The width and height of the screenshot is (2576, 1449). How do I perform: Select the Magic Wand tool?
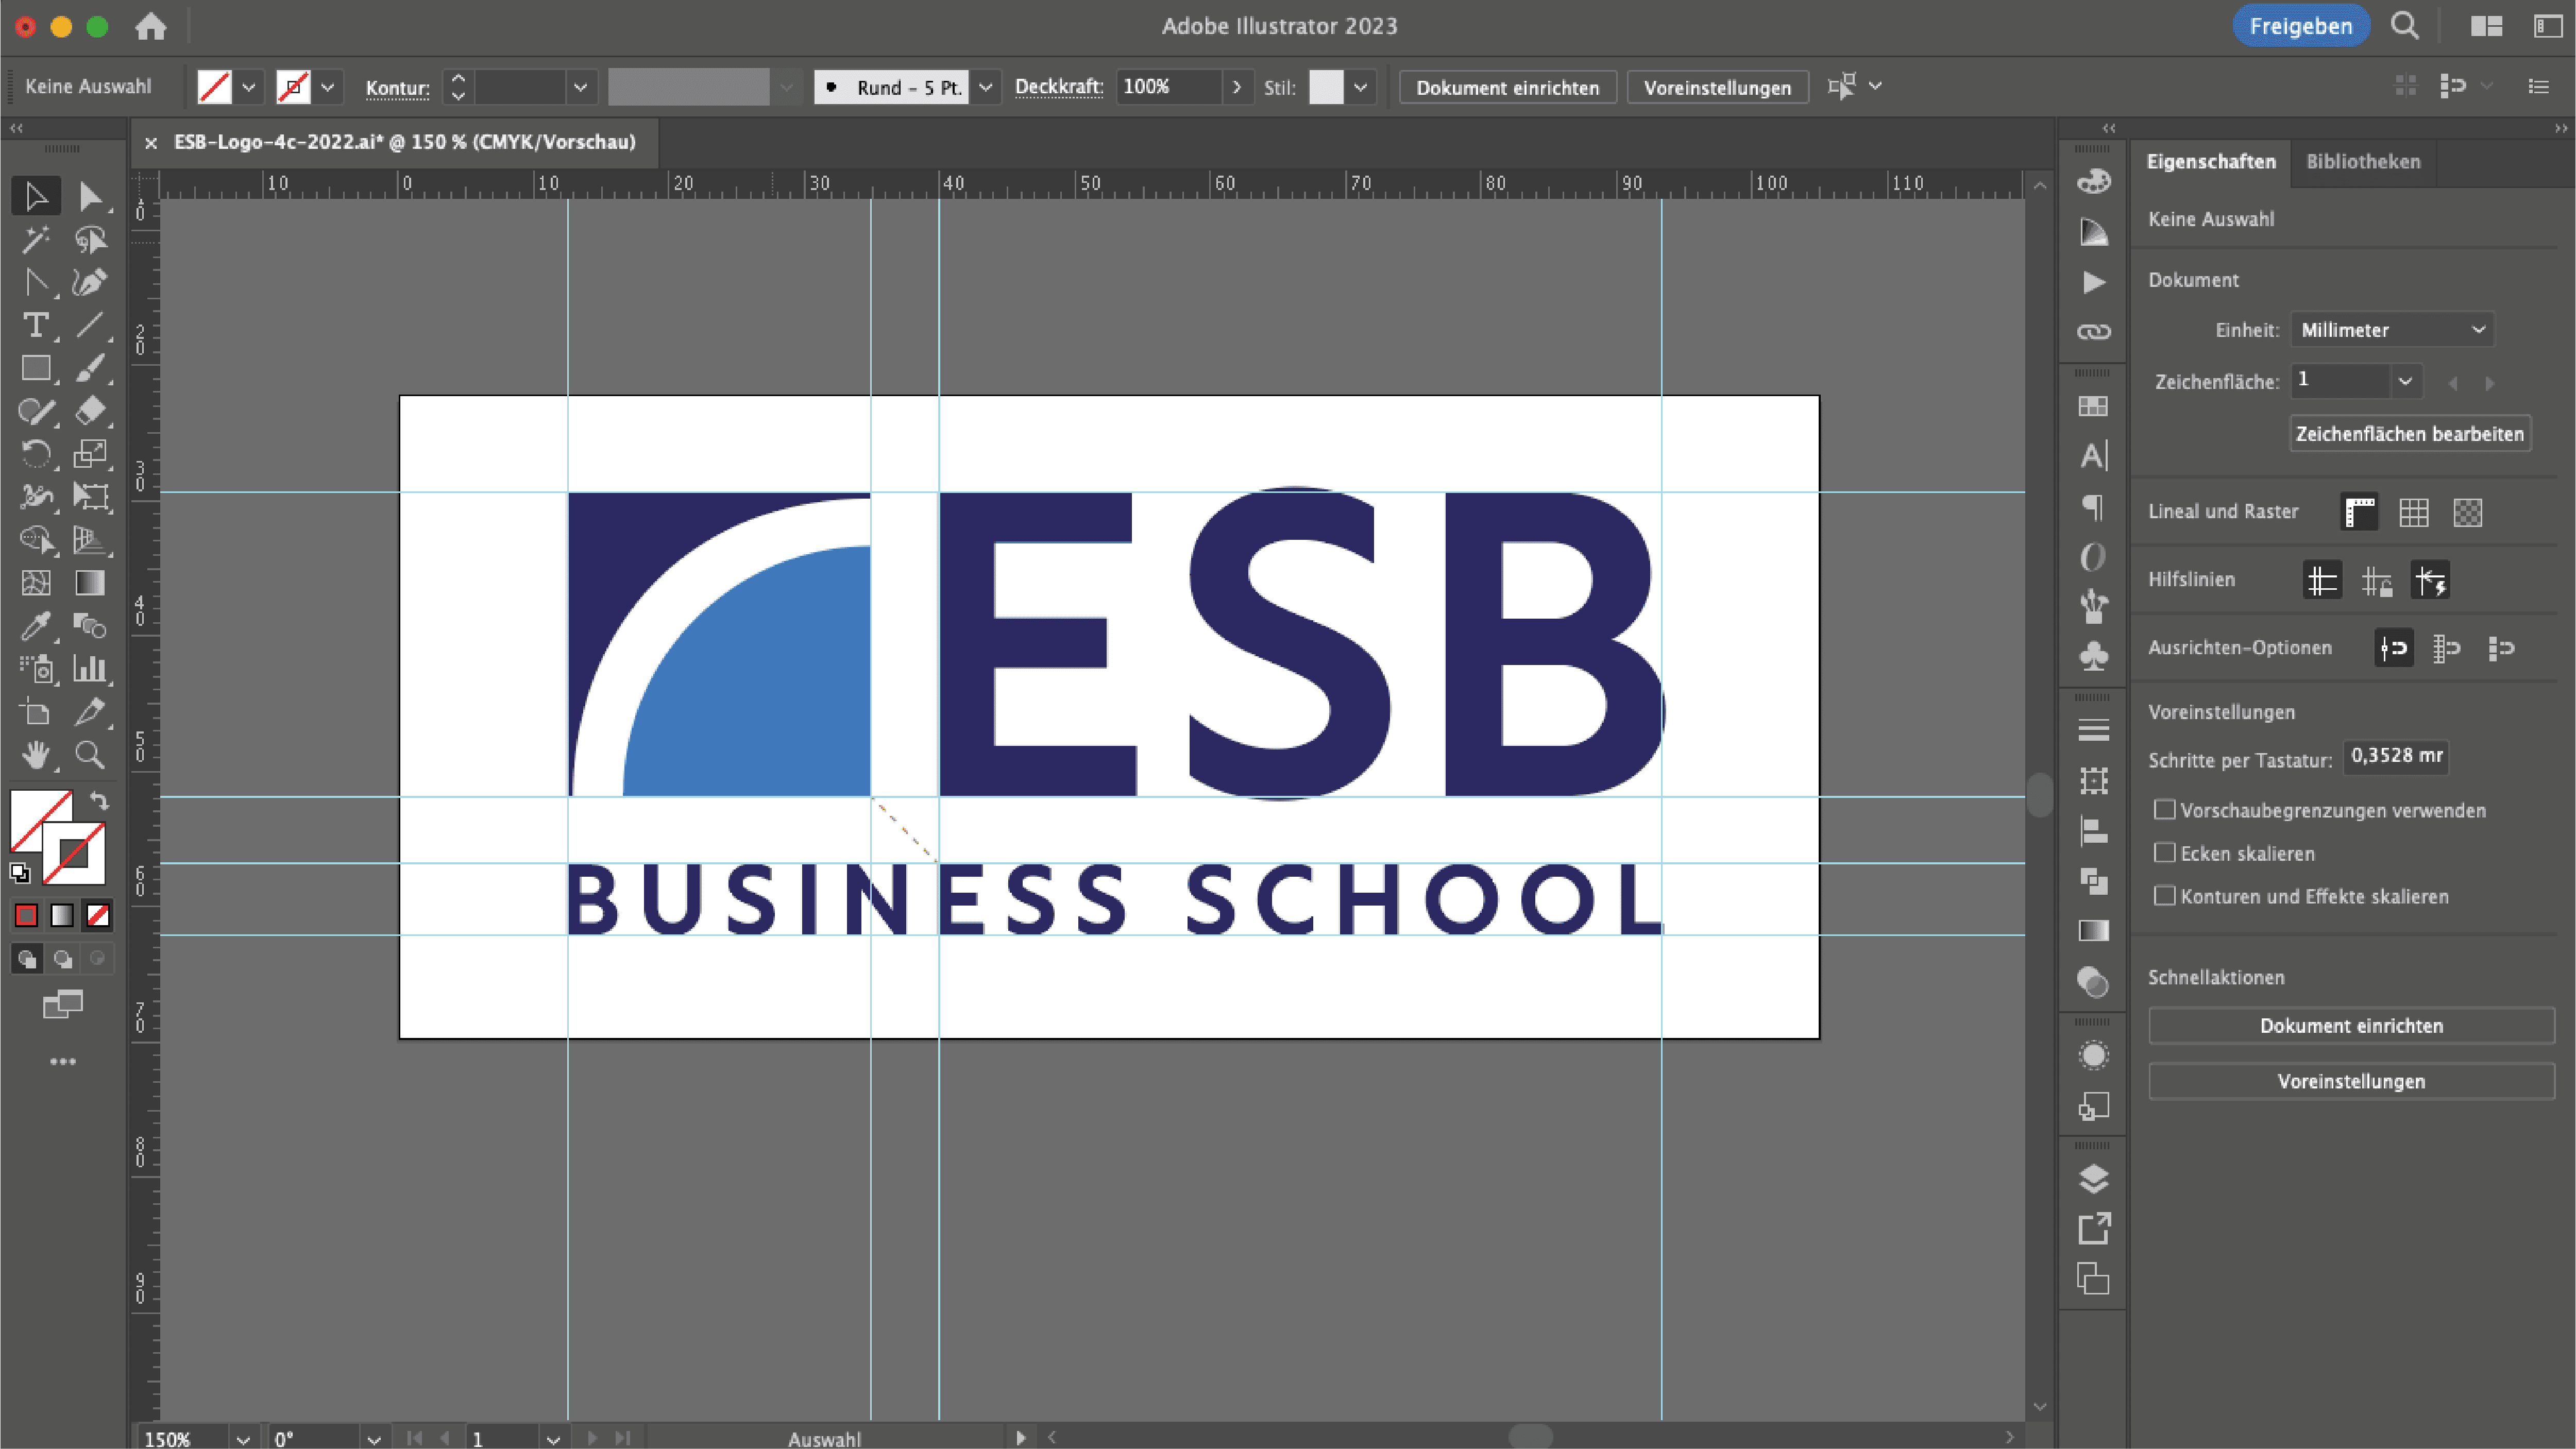coord(36,239)
